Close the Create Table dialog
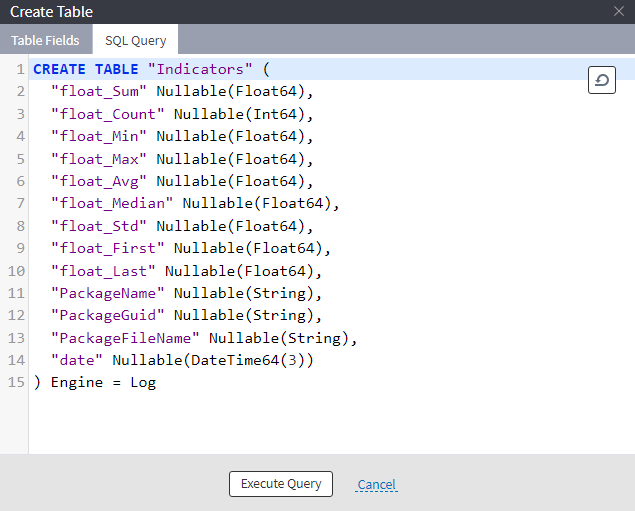Image resolution: width=635 pixels, height=511 pixels. 618,11
